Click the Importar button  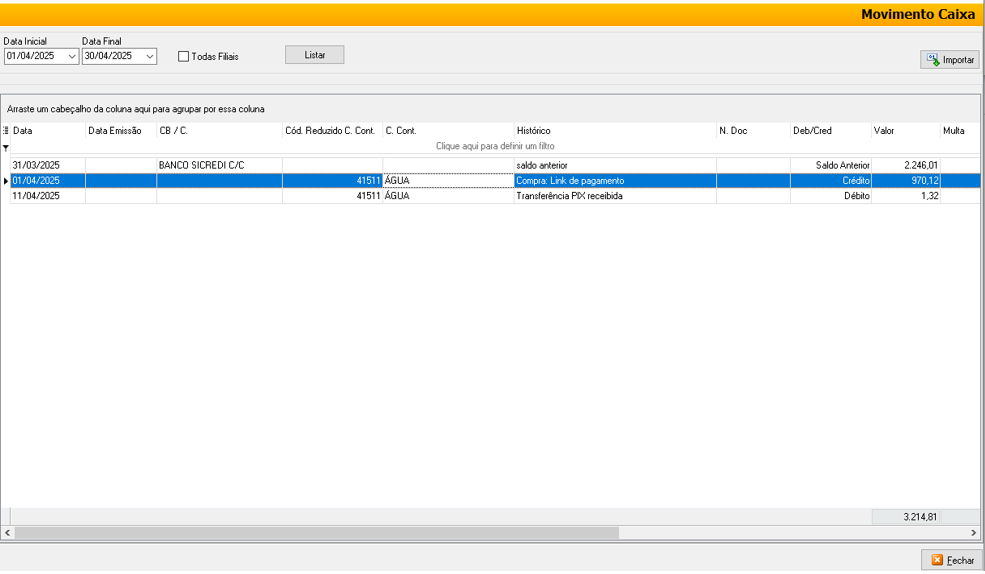click(x=949, y=60)
